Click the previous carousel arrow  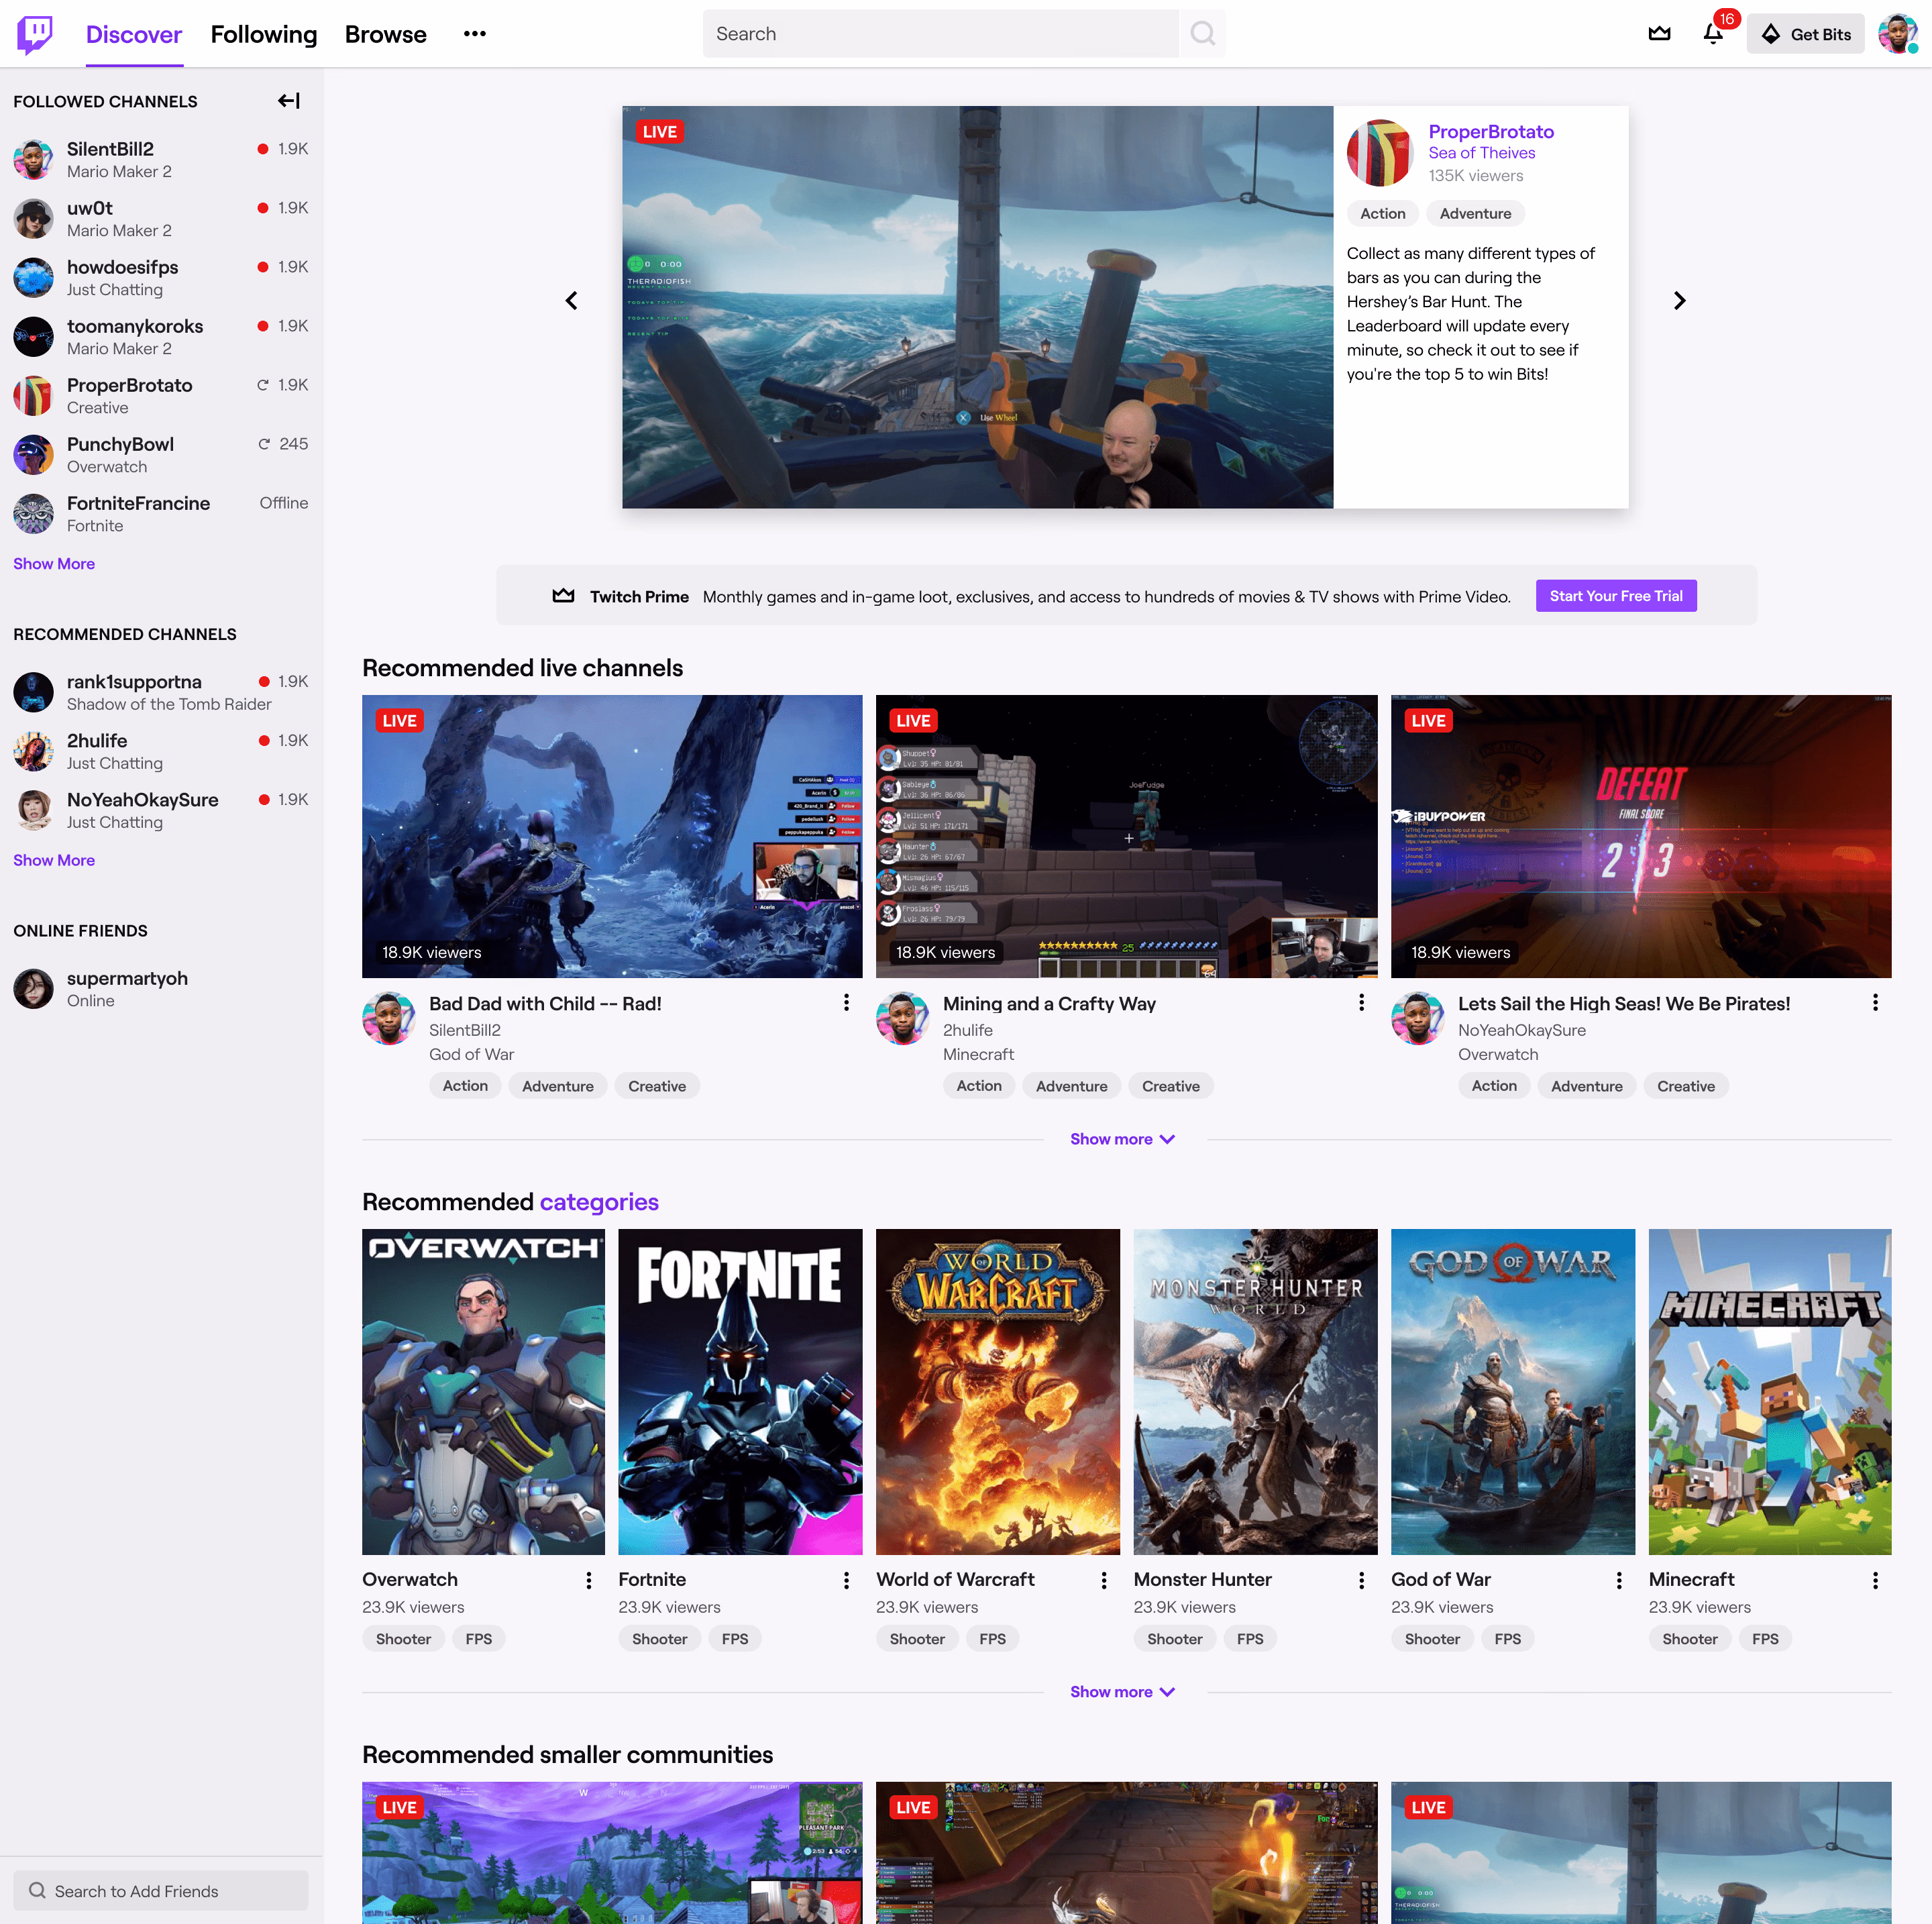[572, 300]
